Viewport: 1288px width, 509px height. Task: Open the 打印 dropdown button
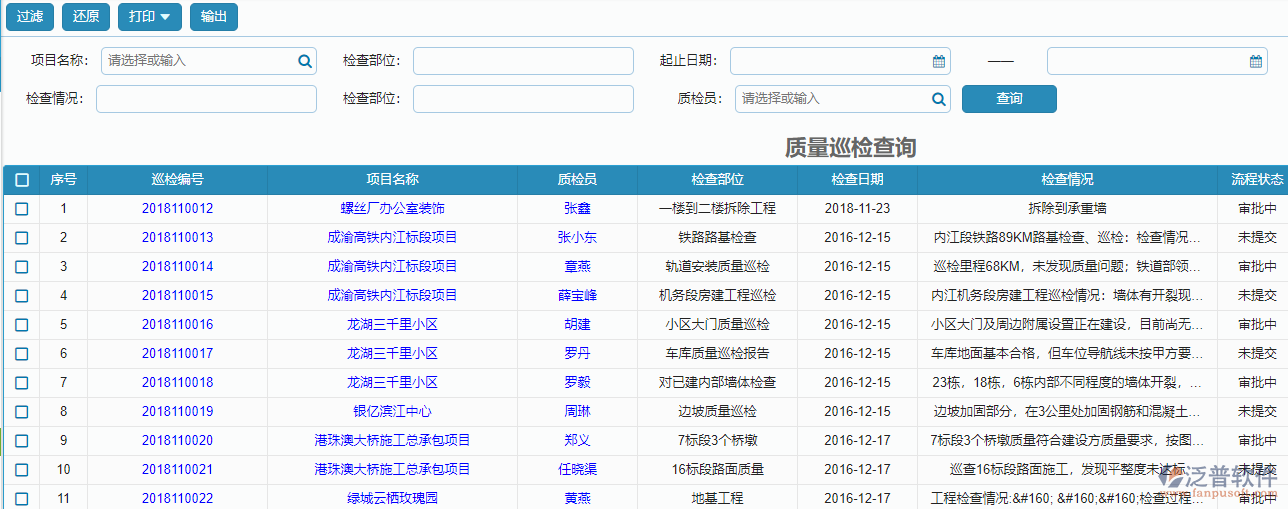(x=149, y=17)
